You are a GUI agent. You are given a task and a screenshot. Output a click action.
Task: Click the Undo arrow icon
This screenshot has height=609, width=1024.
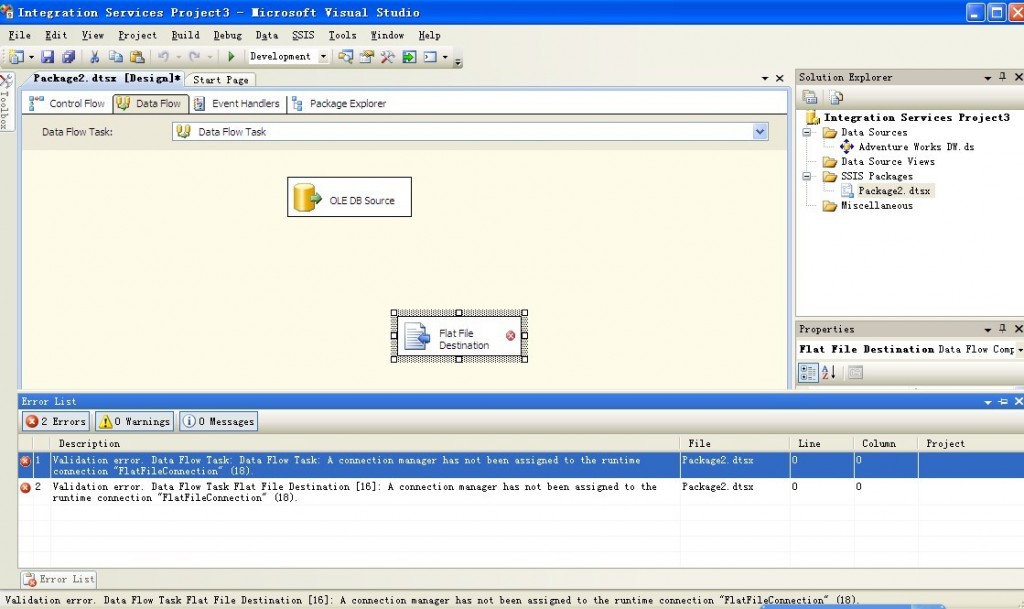click(163, 57)
